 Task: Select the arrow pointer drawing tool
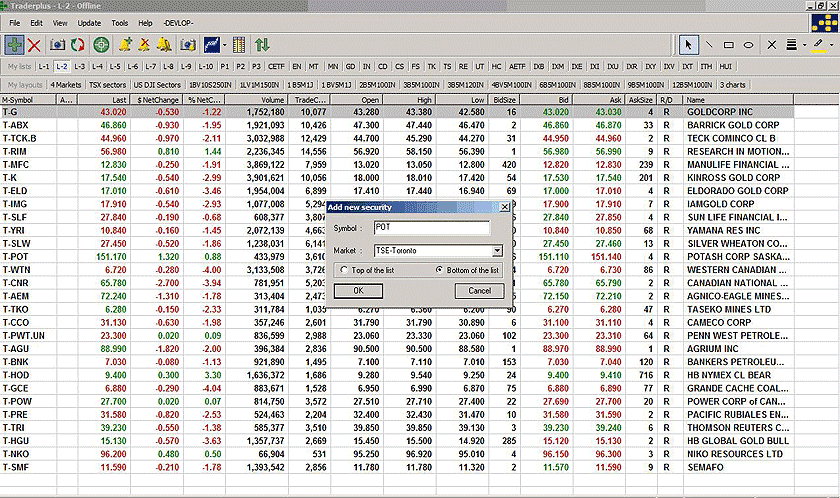pyautogui.click(x=688, y=45)
